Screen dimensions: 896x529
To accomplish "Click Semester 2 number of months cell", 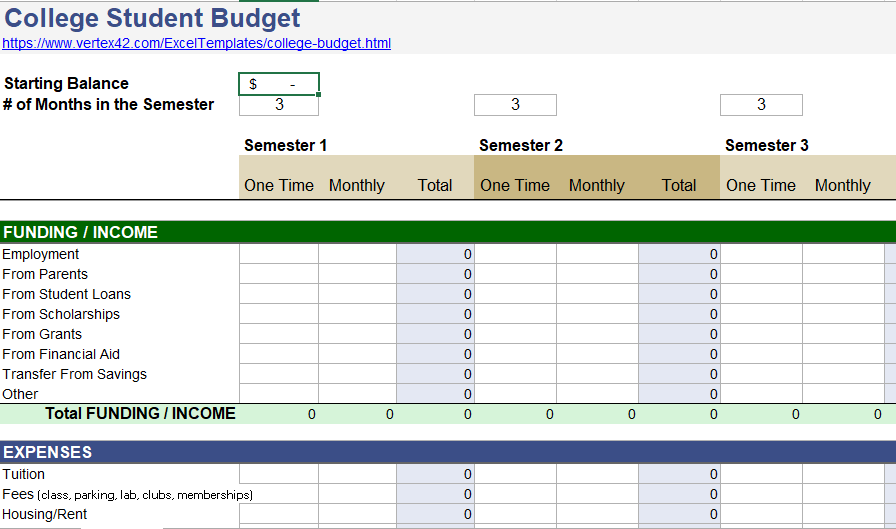I will pyautogui.click(x=515, y=105).
